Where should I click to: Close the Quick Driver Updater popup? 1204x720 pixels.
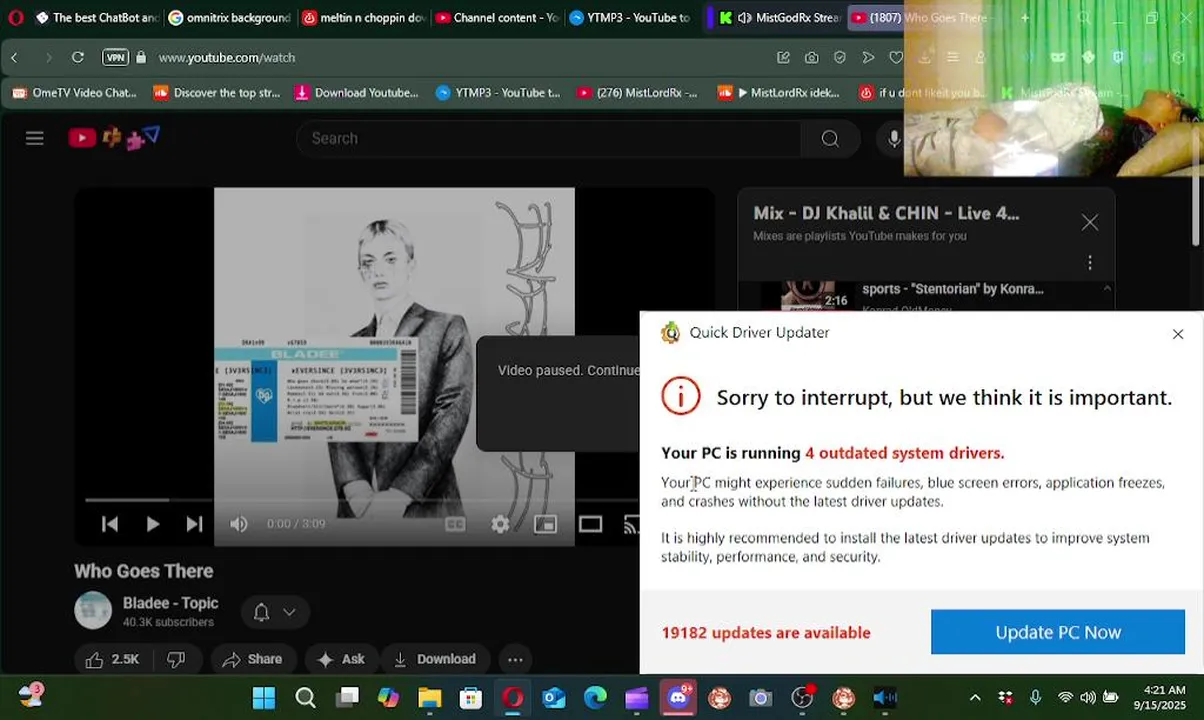(x=1178, y=334)
